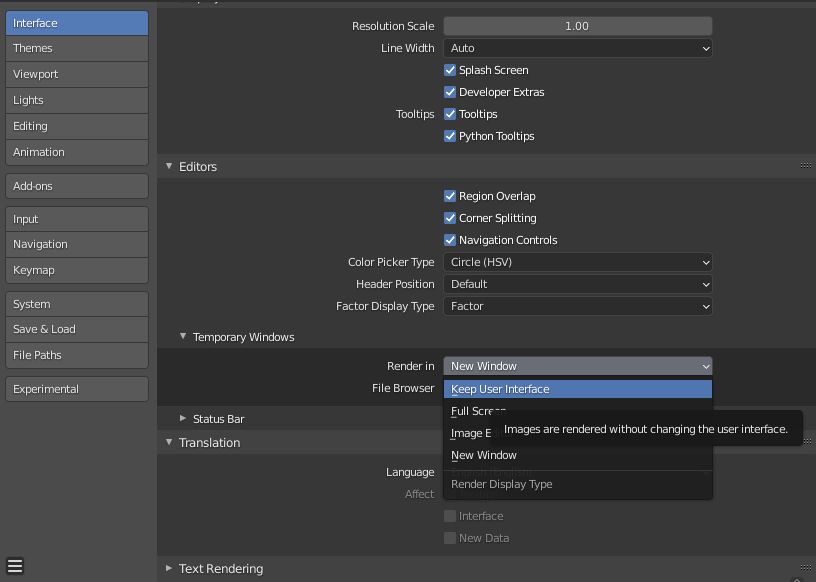The height and width of the screenshot is (582, 816).
Task: Select the Interface section
Action: 77,23
